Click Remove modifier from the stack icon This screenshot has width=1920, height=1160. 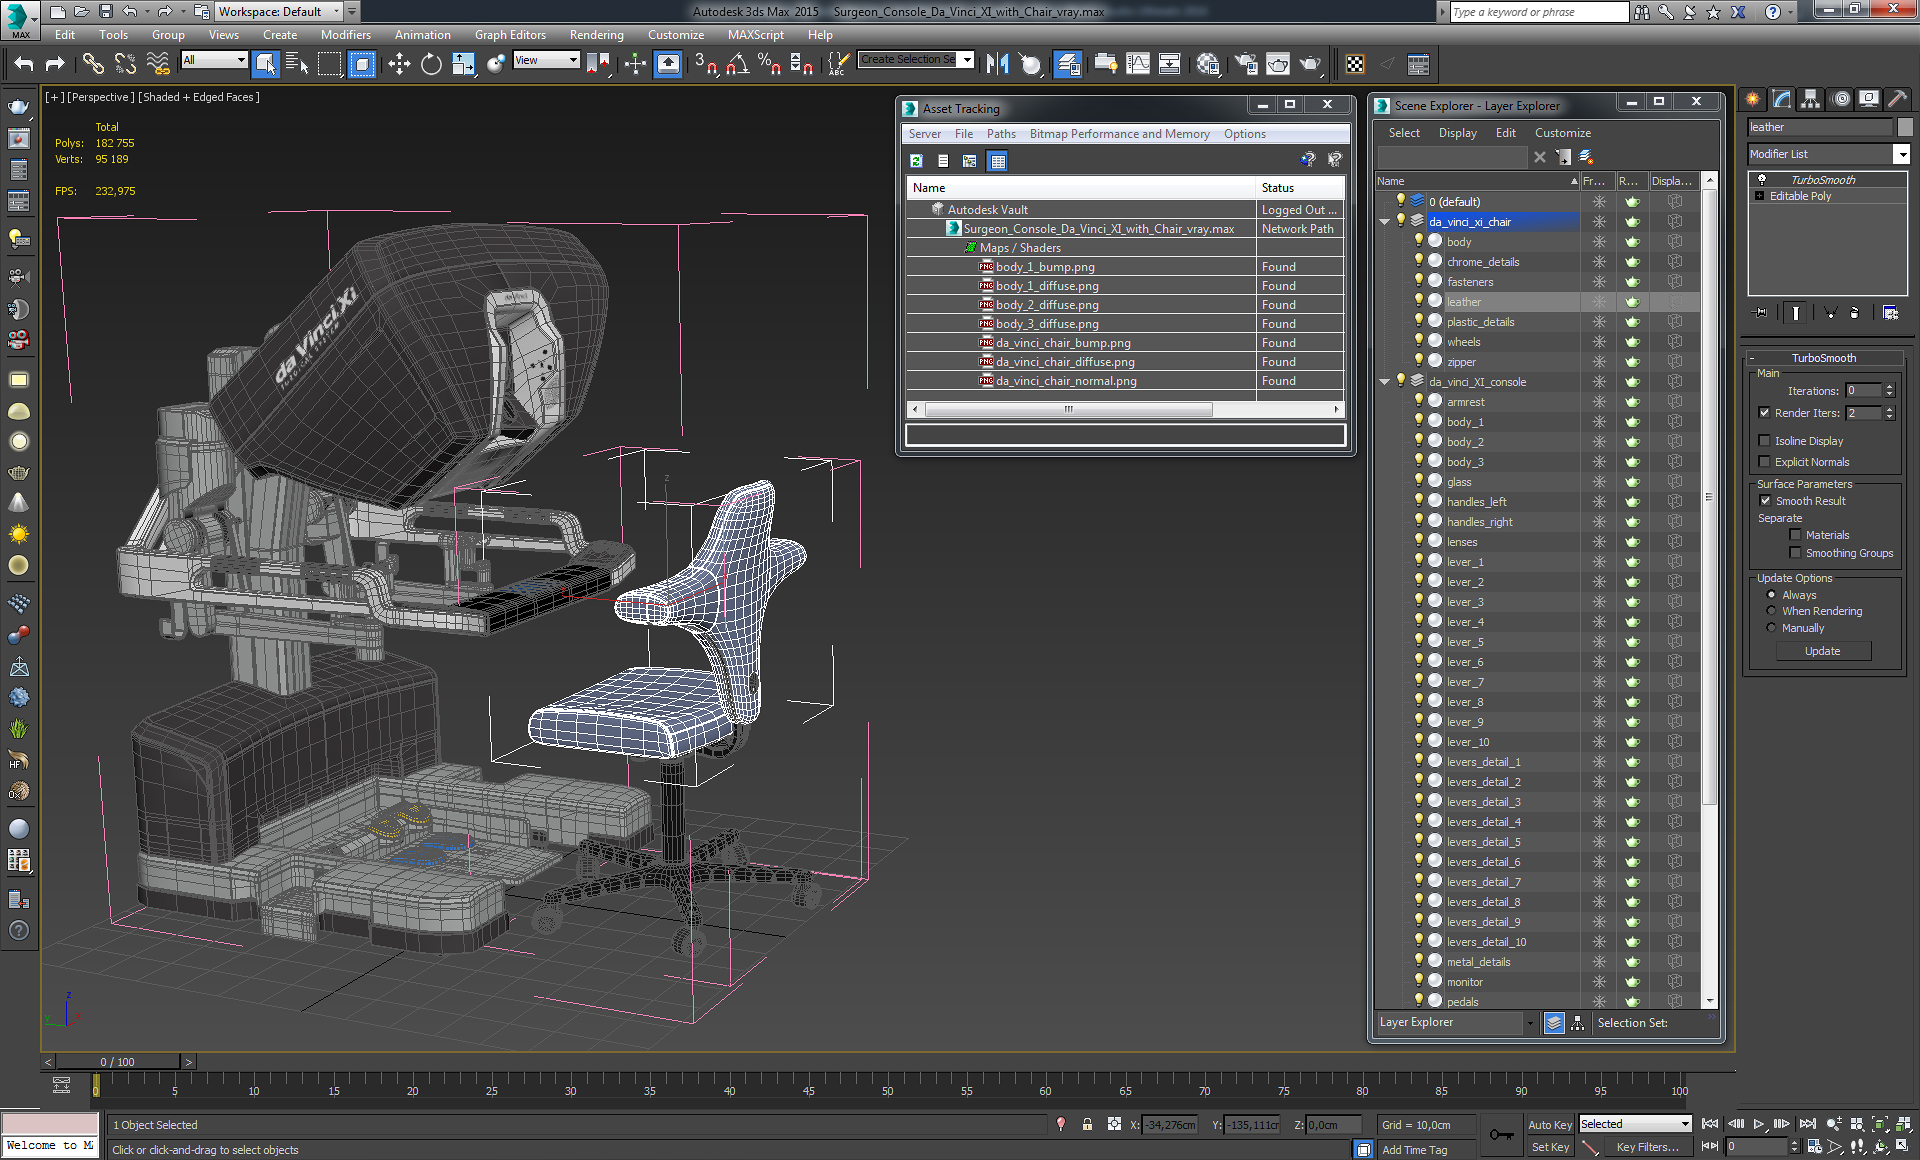click(x=1854, y=313)
